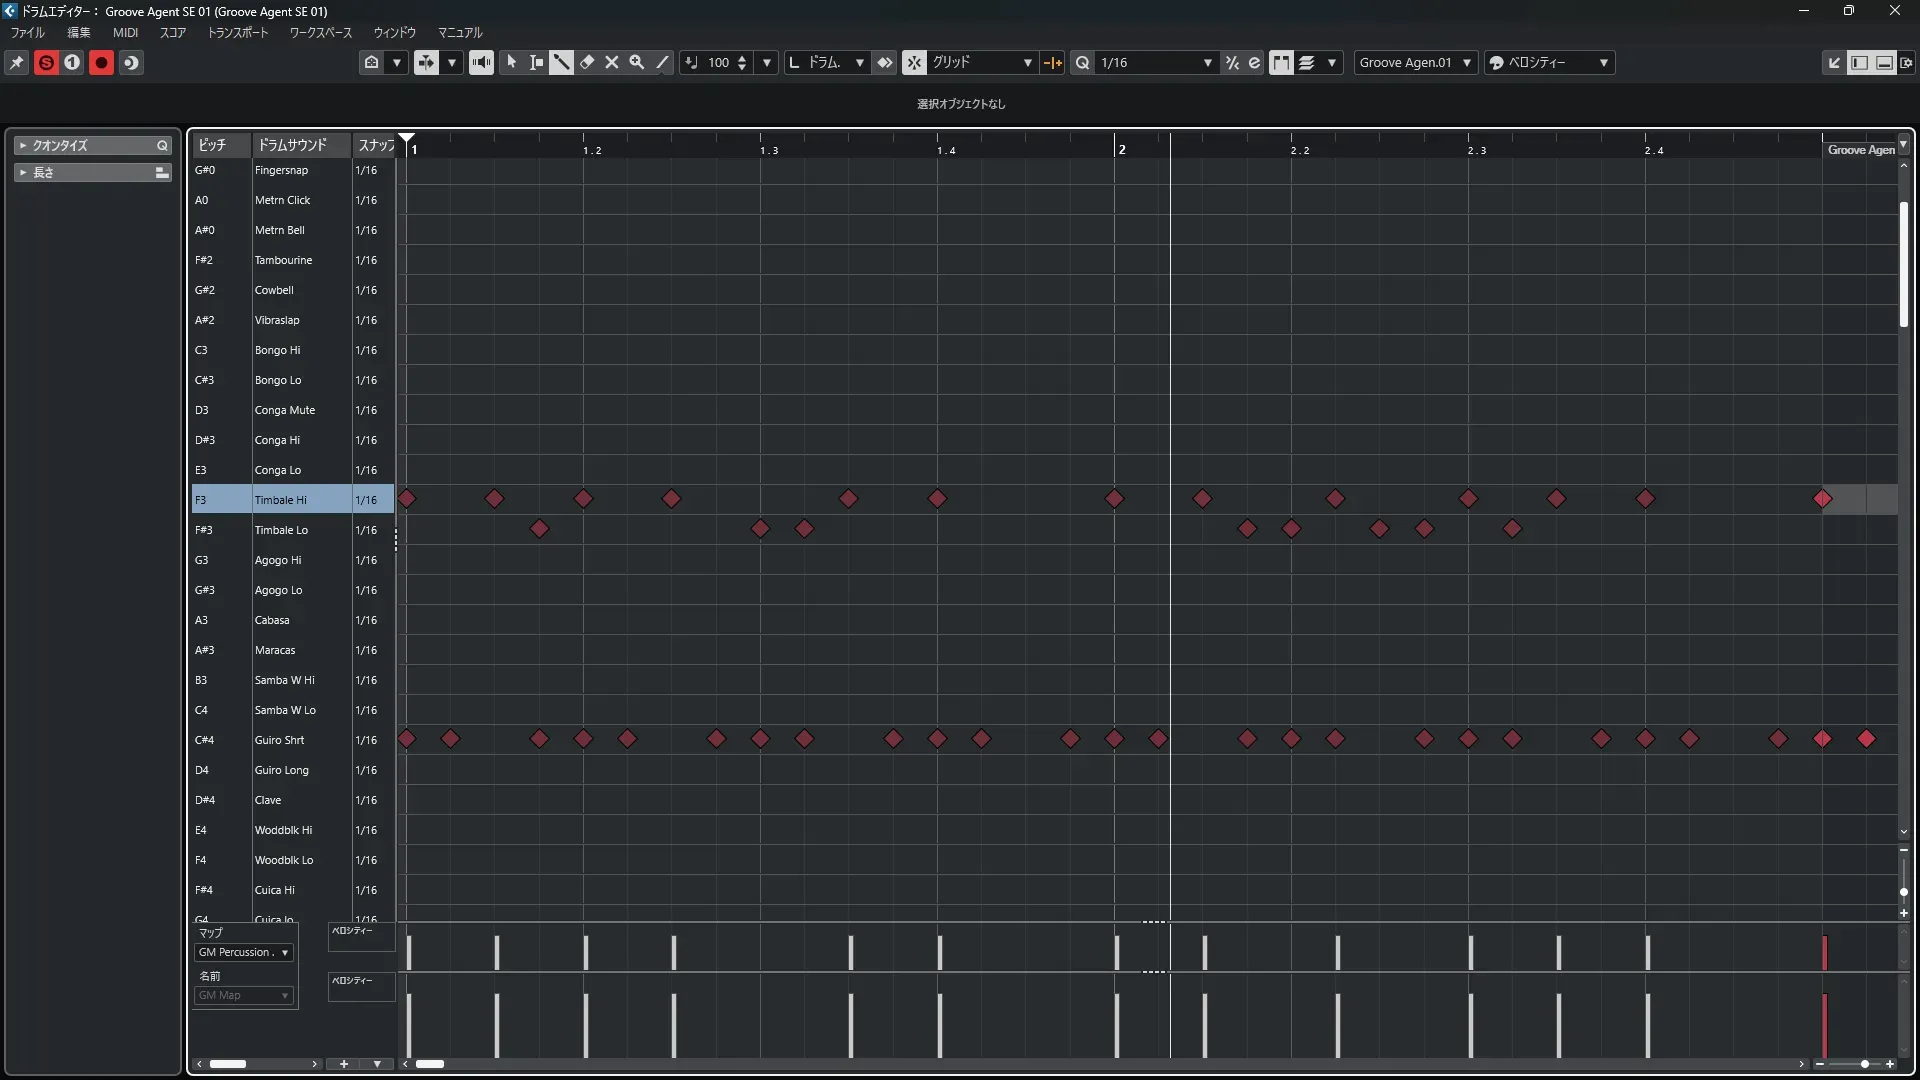
Task: Select the Zoom magnifier tool
Action: tap(637, 63)
